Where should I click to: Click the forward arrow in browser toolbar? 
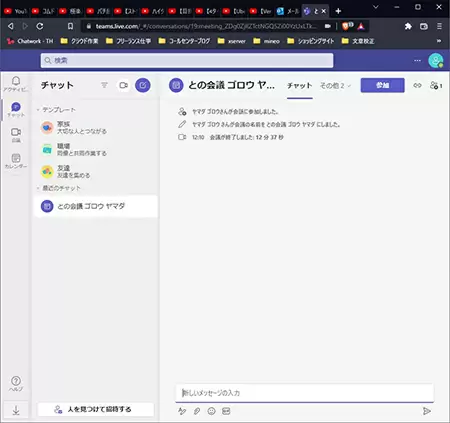pyautogui.click(x=25, y=26)
